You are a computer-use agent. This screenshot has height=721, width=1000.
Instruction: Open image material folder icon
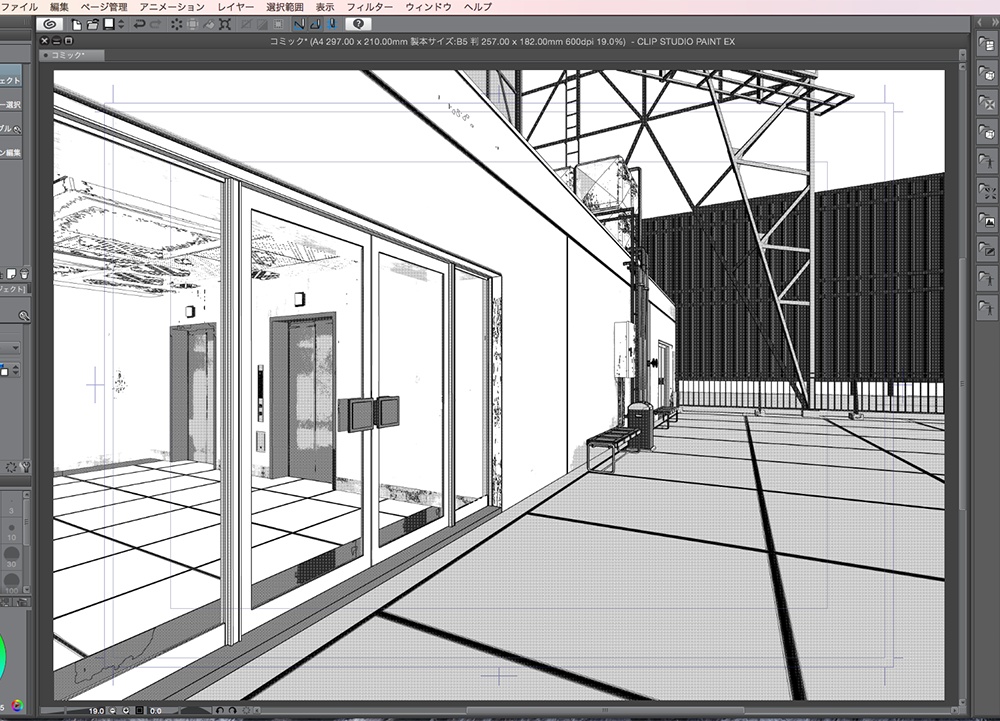pyautogui.click(x=987, y=221)
